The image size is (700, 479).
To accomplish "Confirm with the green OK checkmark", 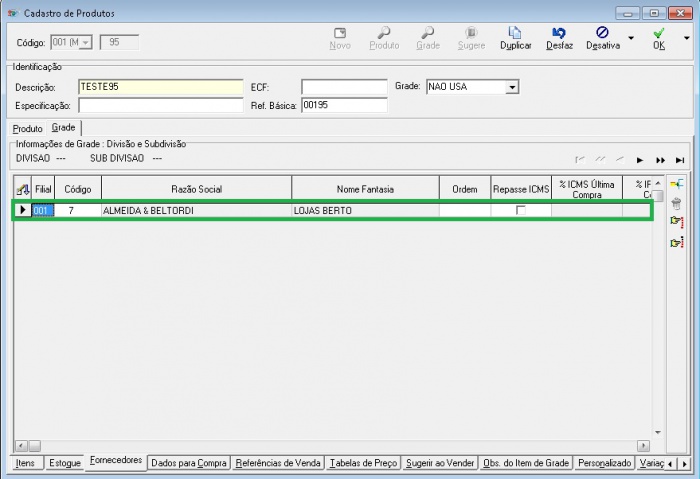I will click(x=658, y=34).
